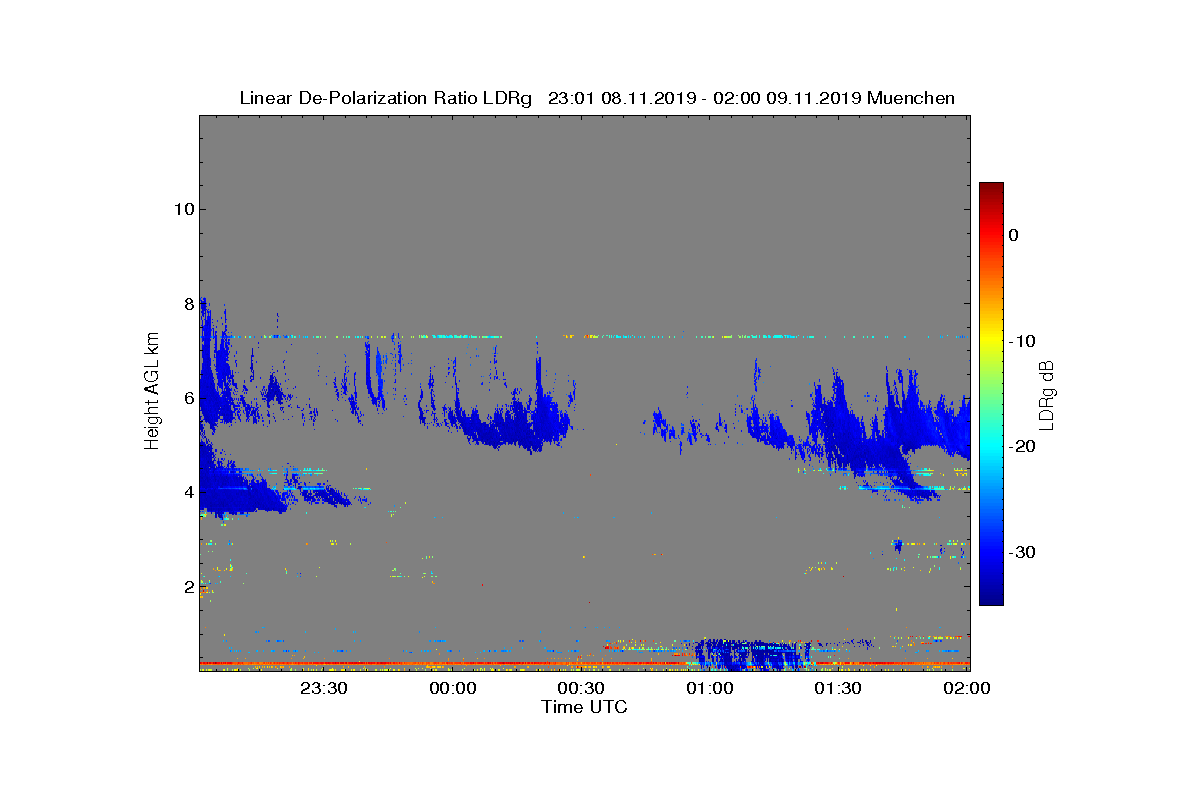The height and width of the screenshot is (800, 1200).
Task: Click the colorbar tick label 0
Action: 1014,235
